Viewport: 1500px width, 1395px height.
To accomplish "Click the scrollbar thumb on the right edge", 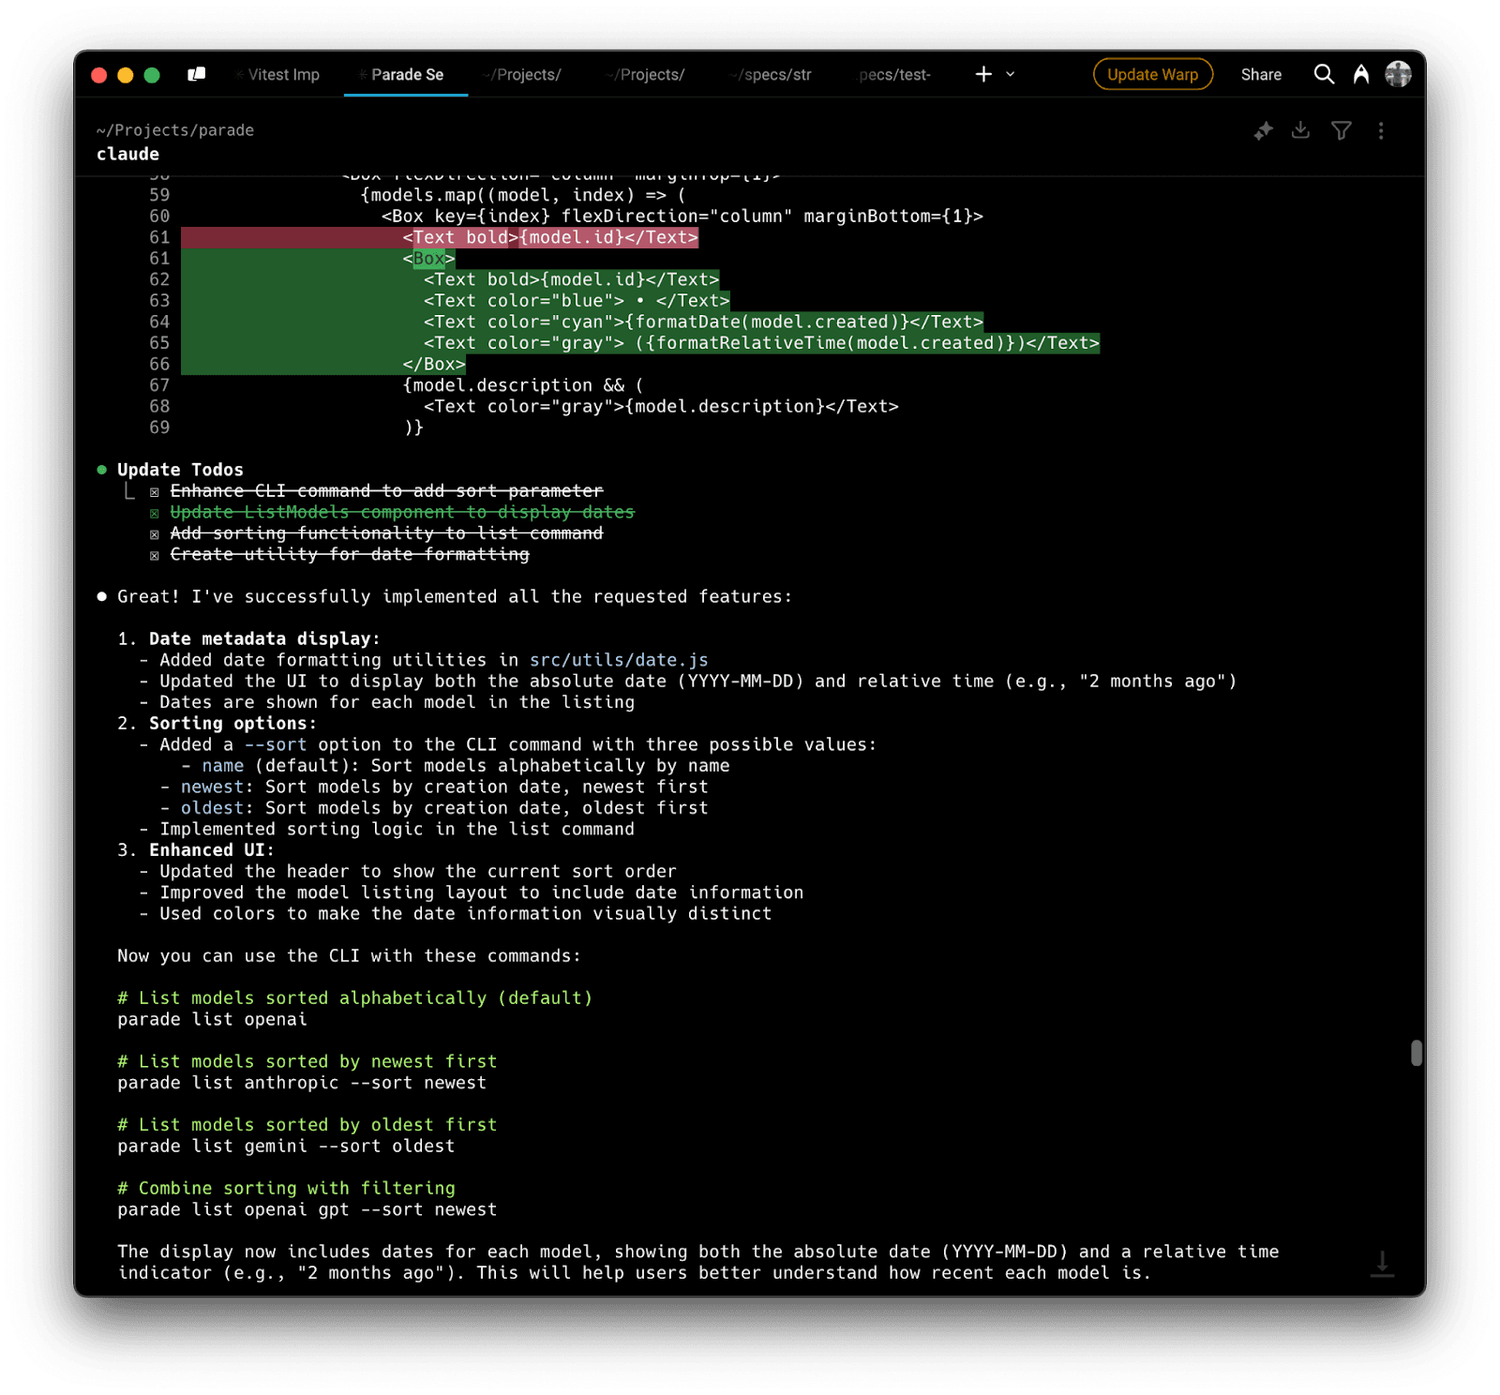I will coord(1416,1055).
